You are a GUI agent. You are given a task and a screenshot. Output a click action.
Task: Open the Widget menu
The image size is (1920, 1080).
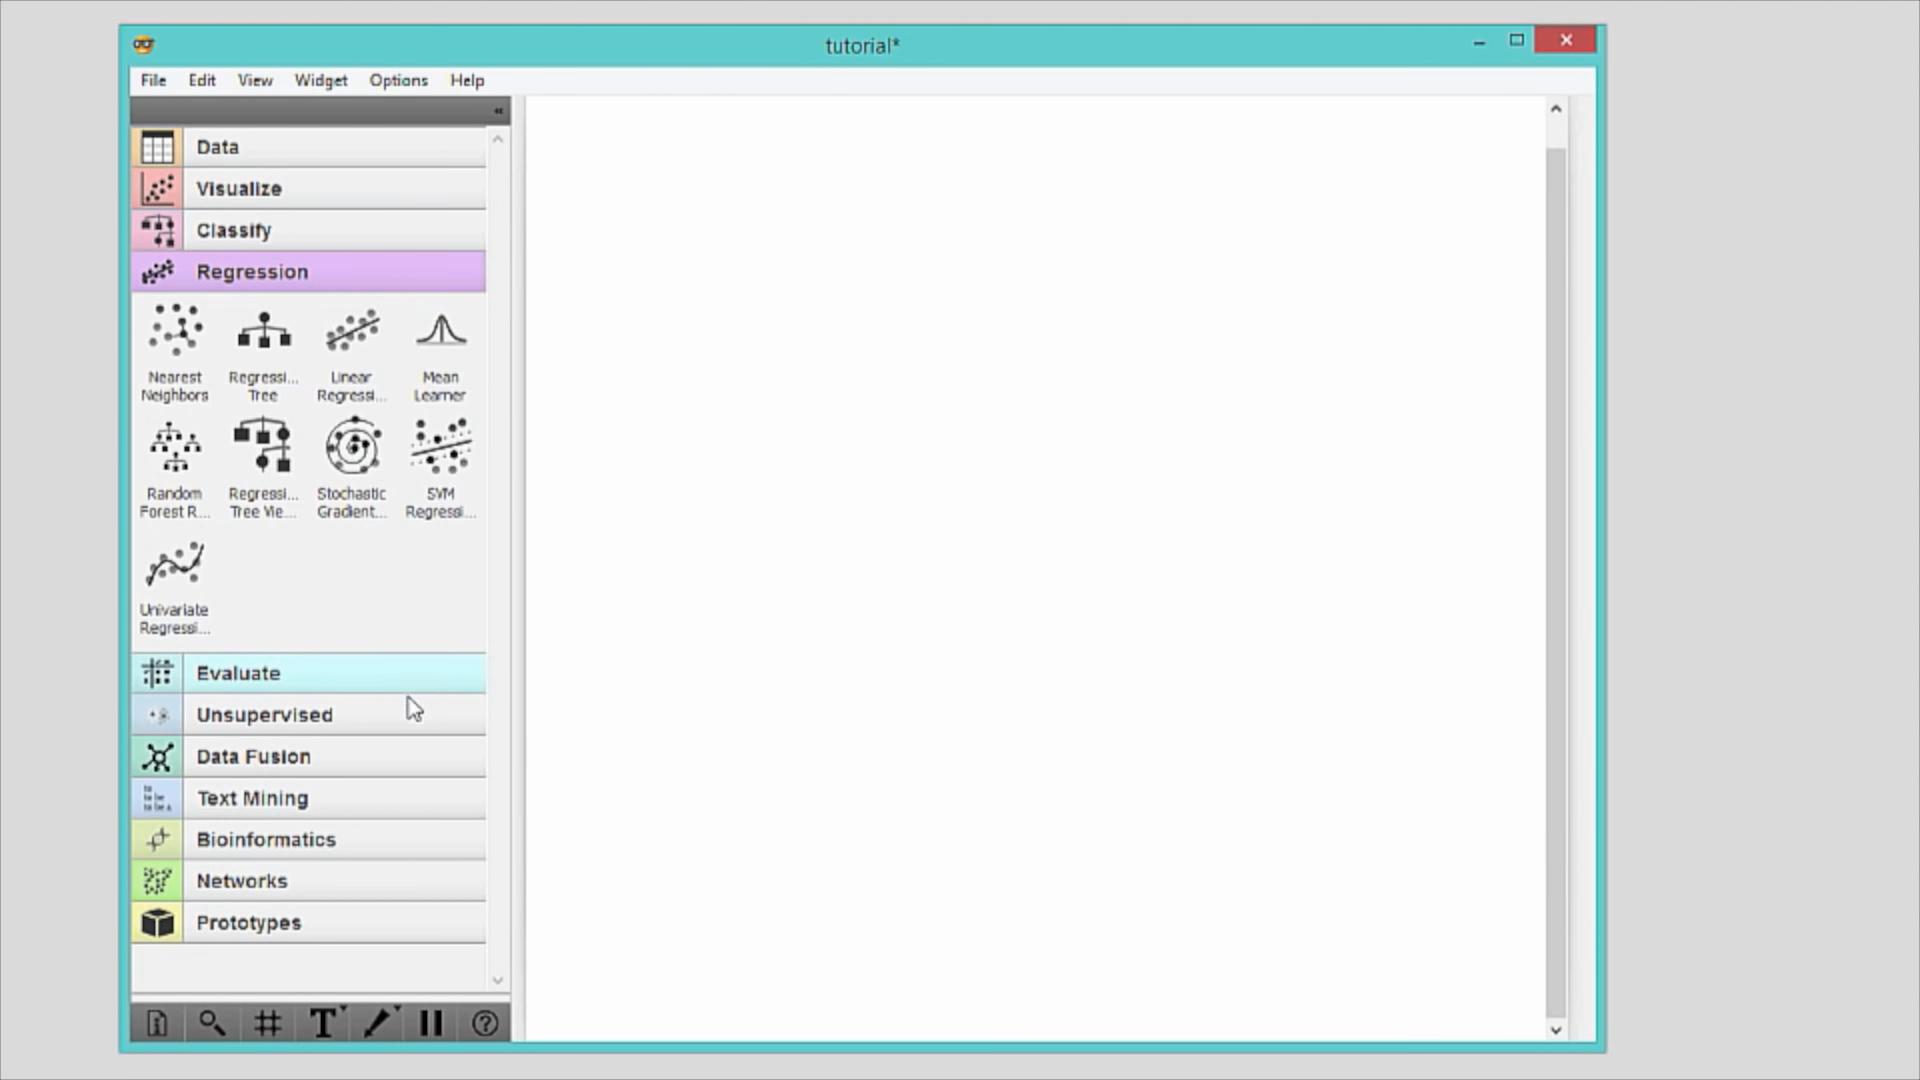click(x=320, y=80)
